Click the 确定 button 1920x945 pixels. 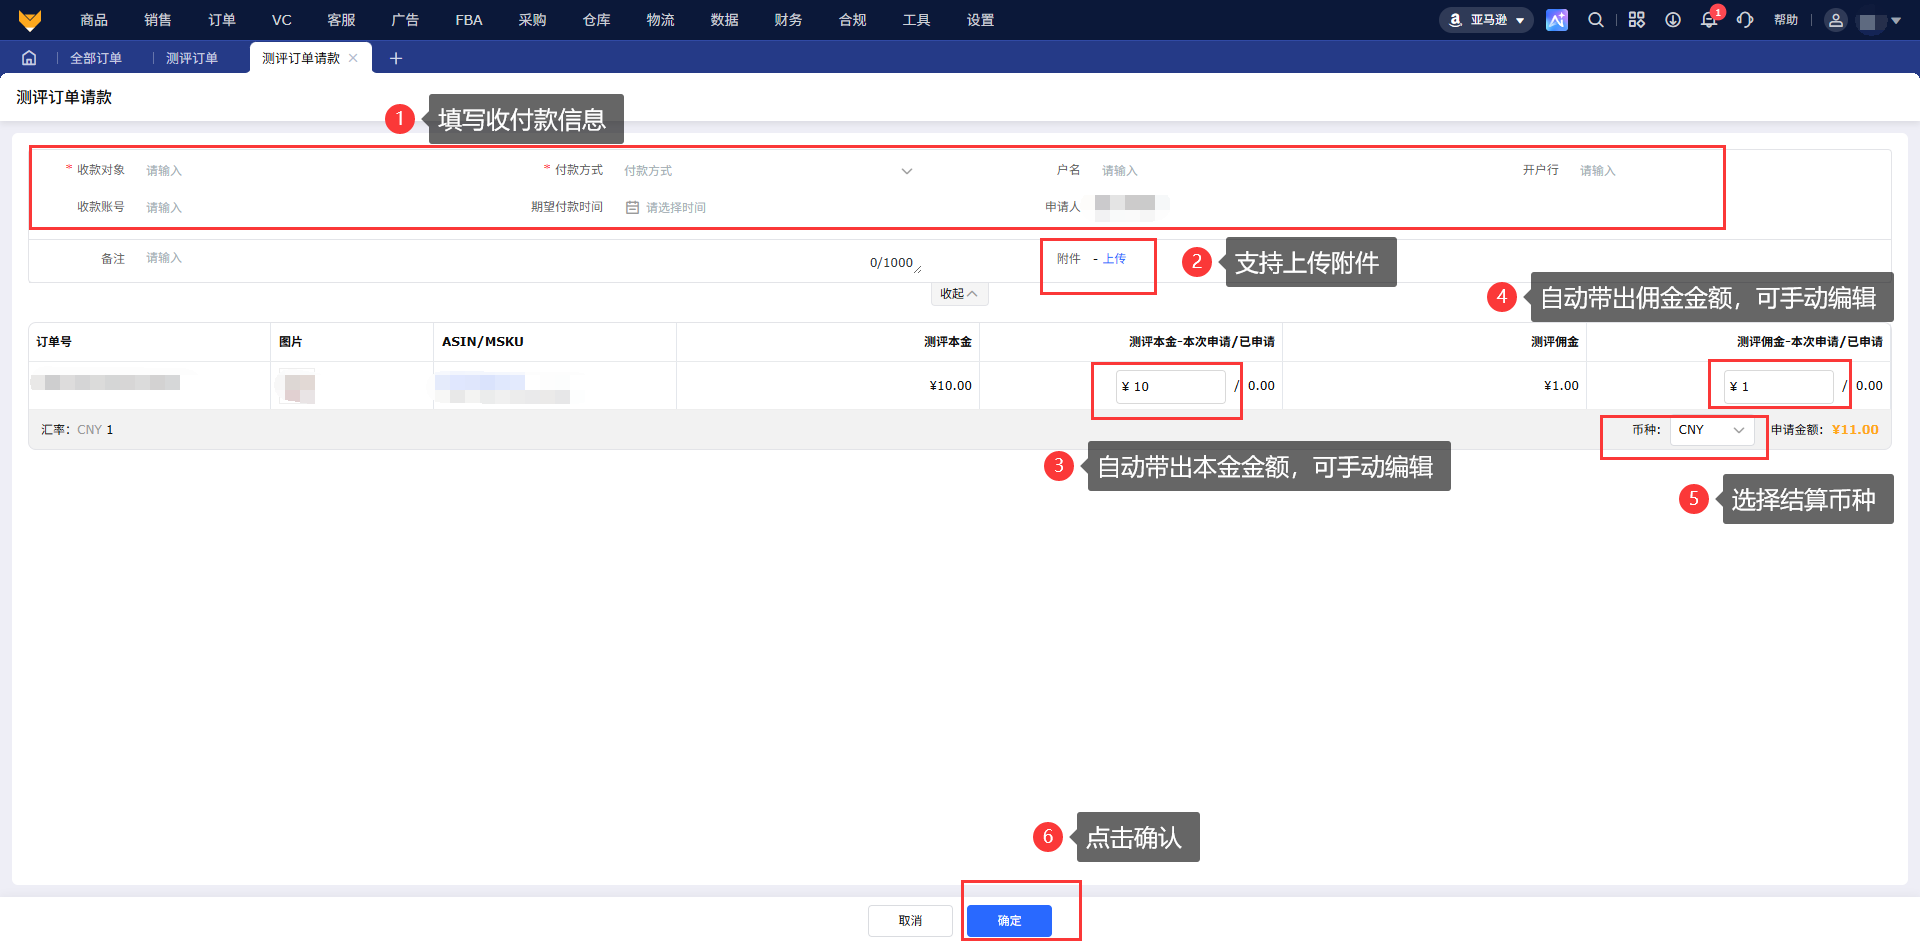[x=1009, y=921]
